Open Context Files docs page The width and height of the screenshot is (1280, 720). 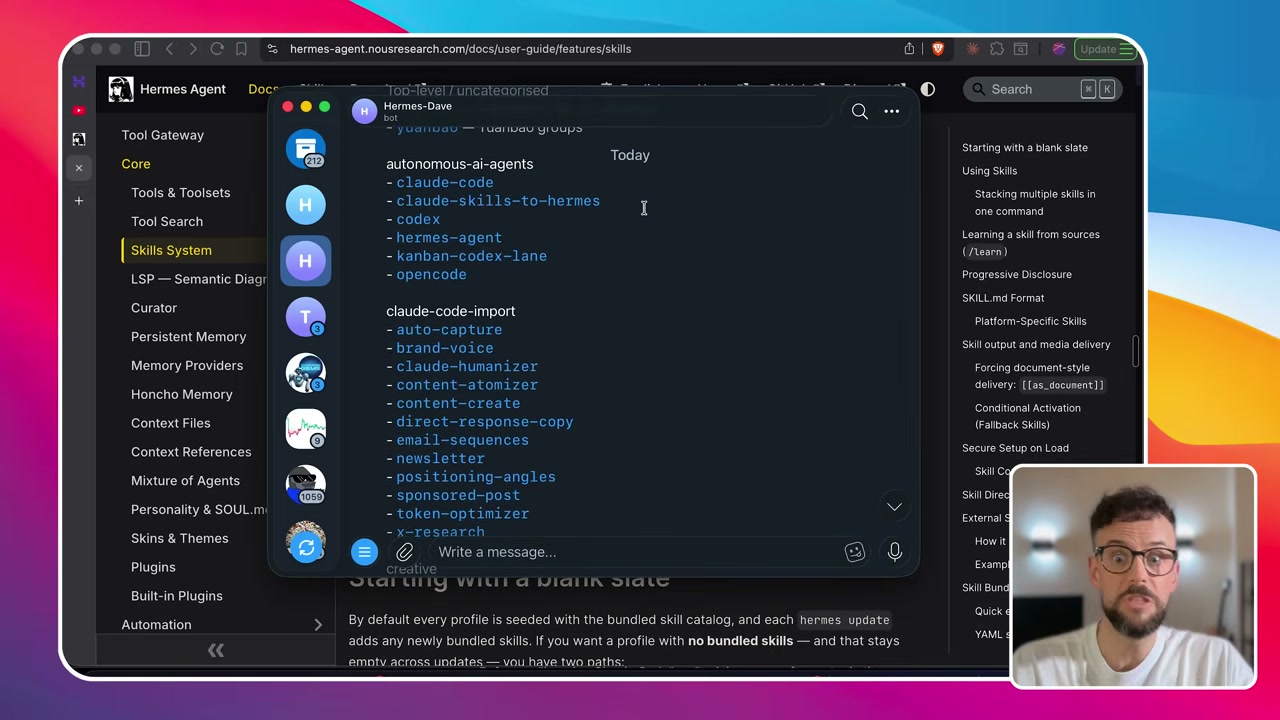click(171, 423)
